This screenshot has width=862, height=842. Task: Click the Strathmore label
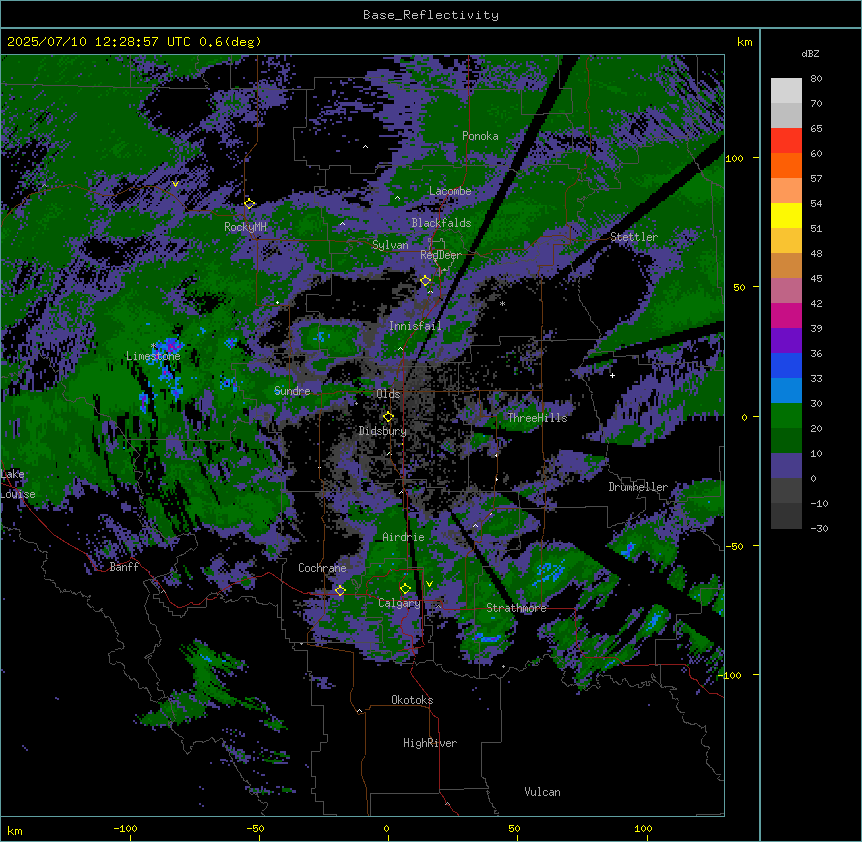516,608
